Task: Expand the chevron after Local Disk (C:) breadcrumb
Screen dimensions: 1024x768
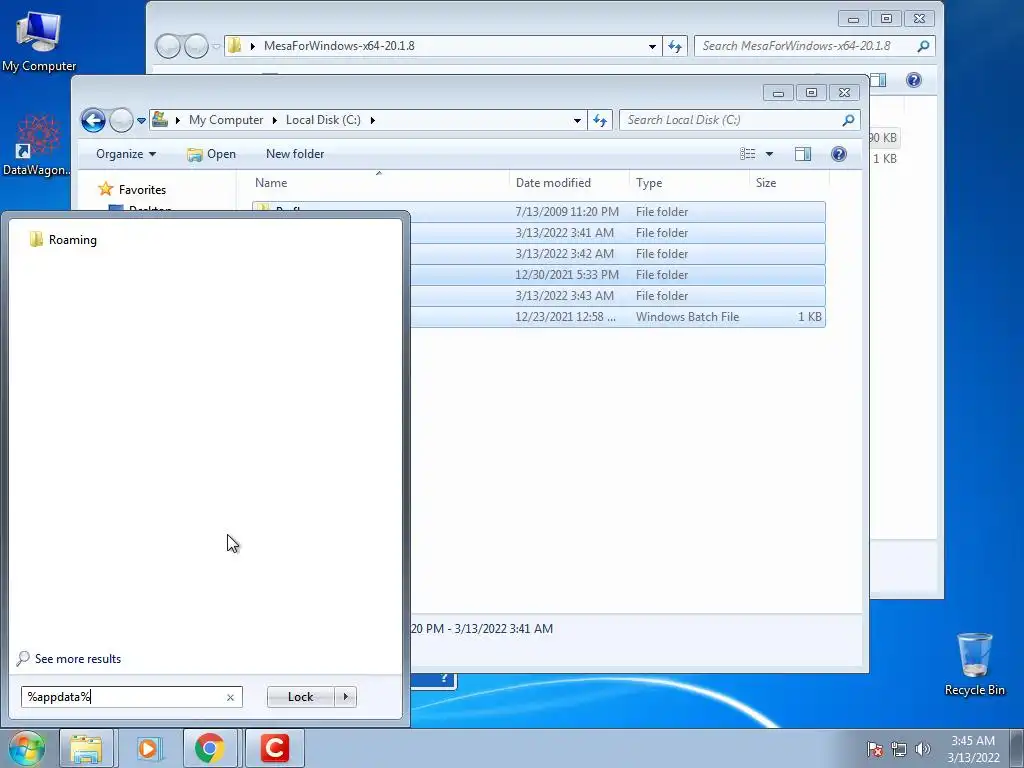Action: (372, 120)
